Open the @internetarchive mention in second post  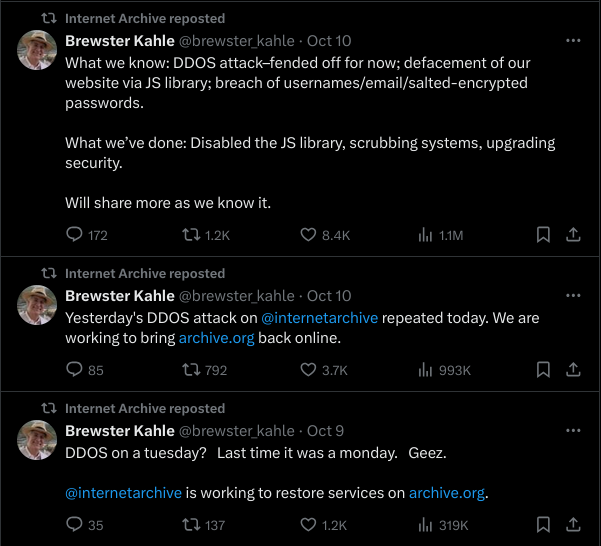320,317
